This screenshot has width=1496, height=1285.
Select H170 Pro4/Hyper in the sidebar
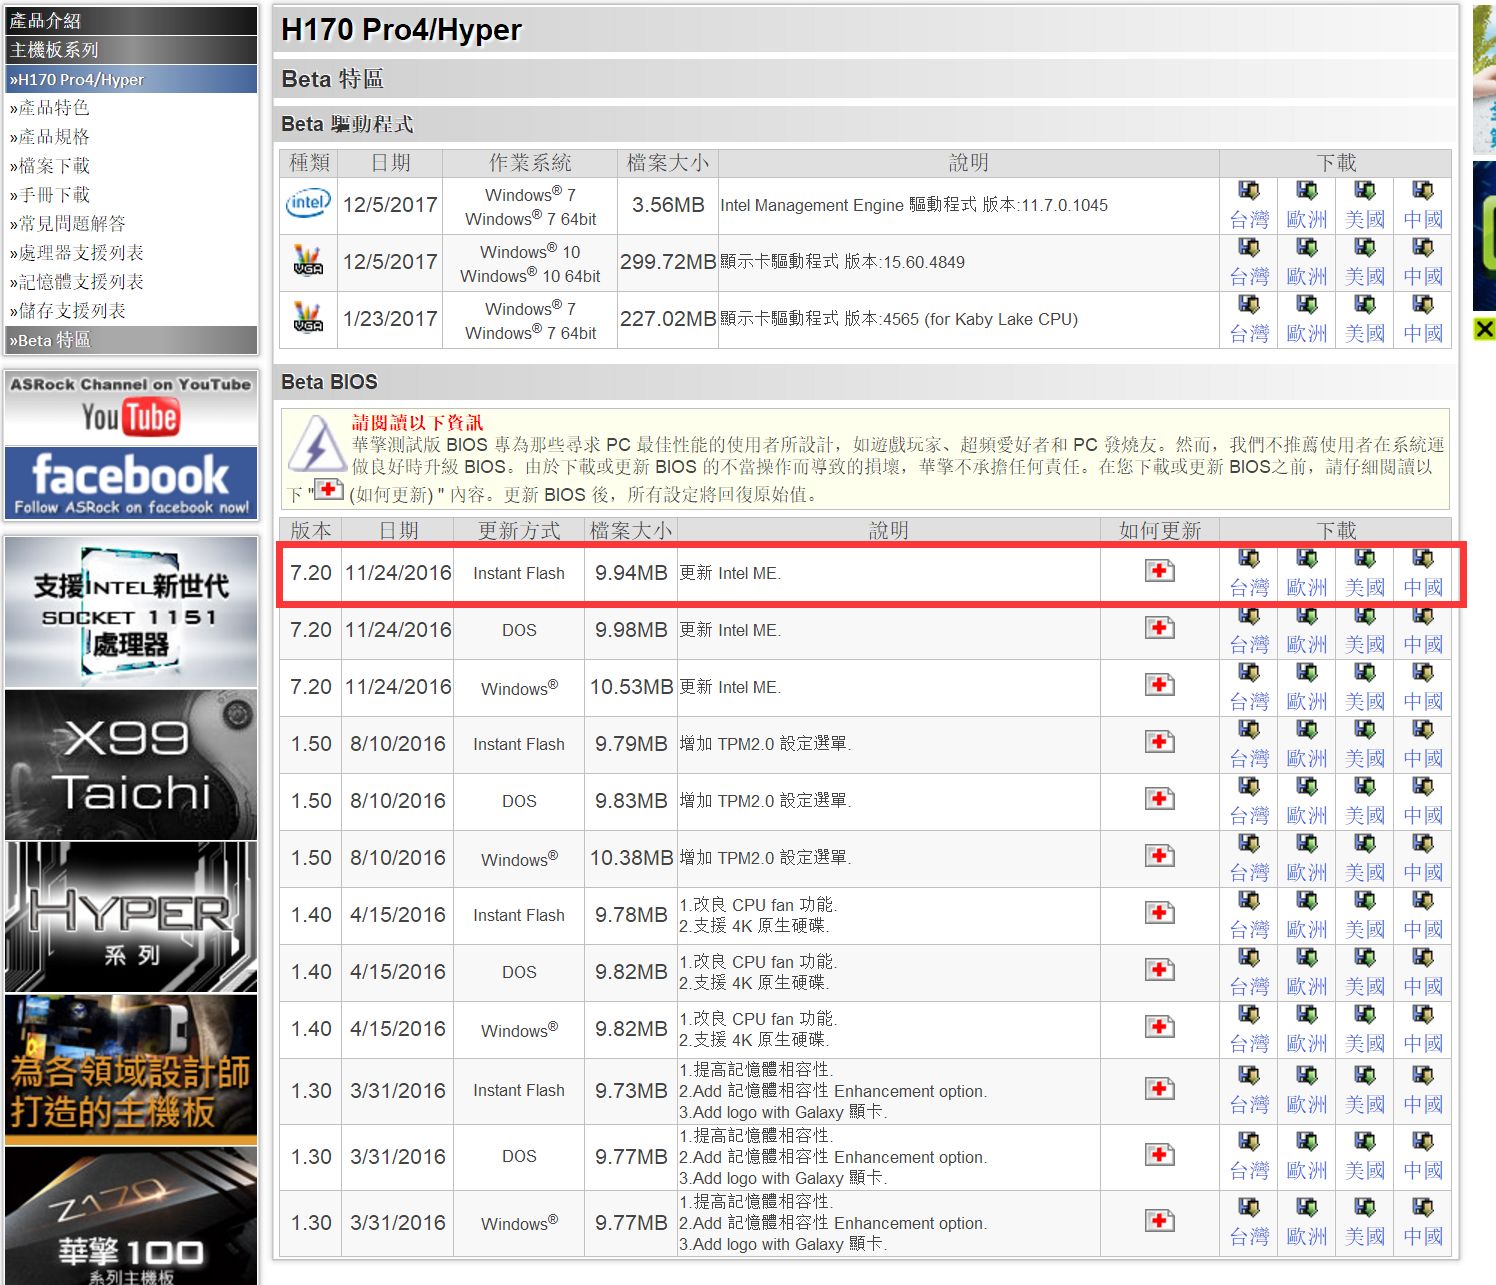pos(131,79)
